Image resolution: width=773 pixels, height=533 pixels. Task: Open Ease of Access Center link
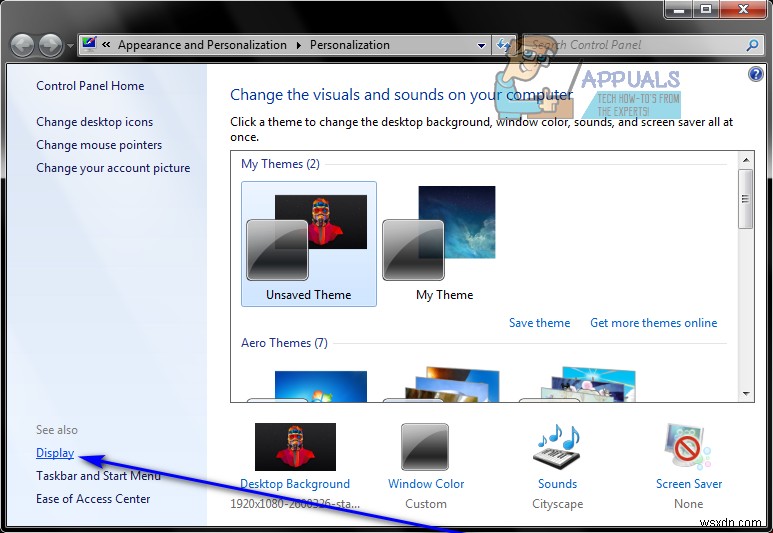93,499
